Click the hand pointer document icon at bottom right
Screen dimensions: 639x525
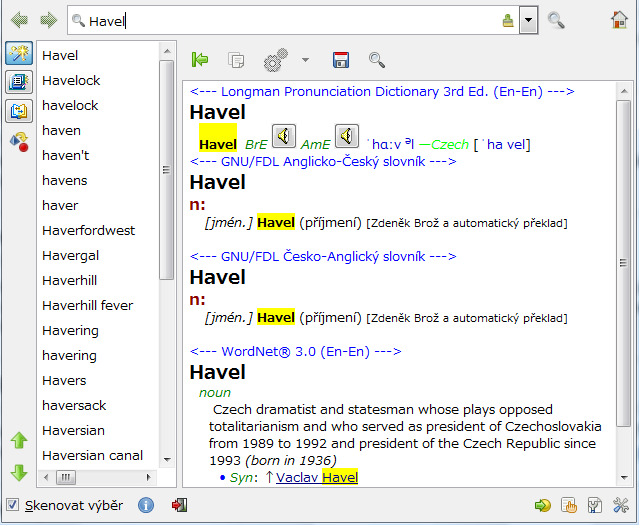pos(569,505)
